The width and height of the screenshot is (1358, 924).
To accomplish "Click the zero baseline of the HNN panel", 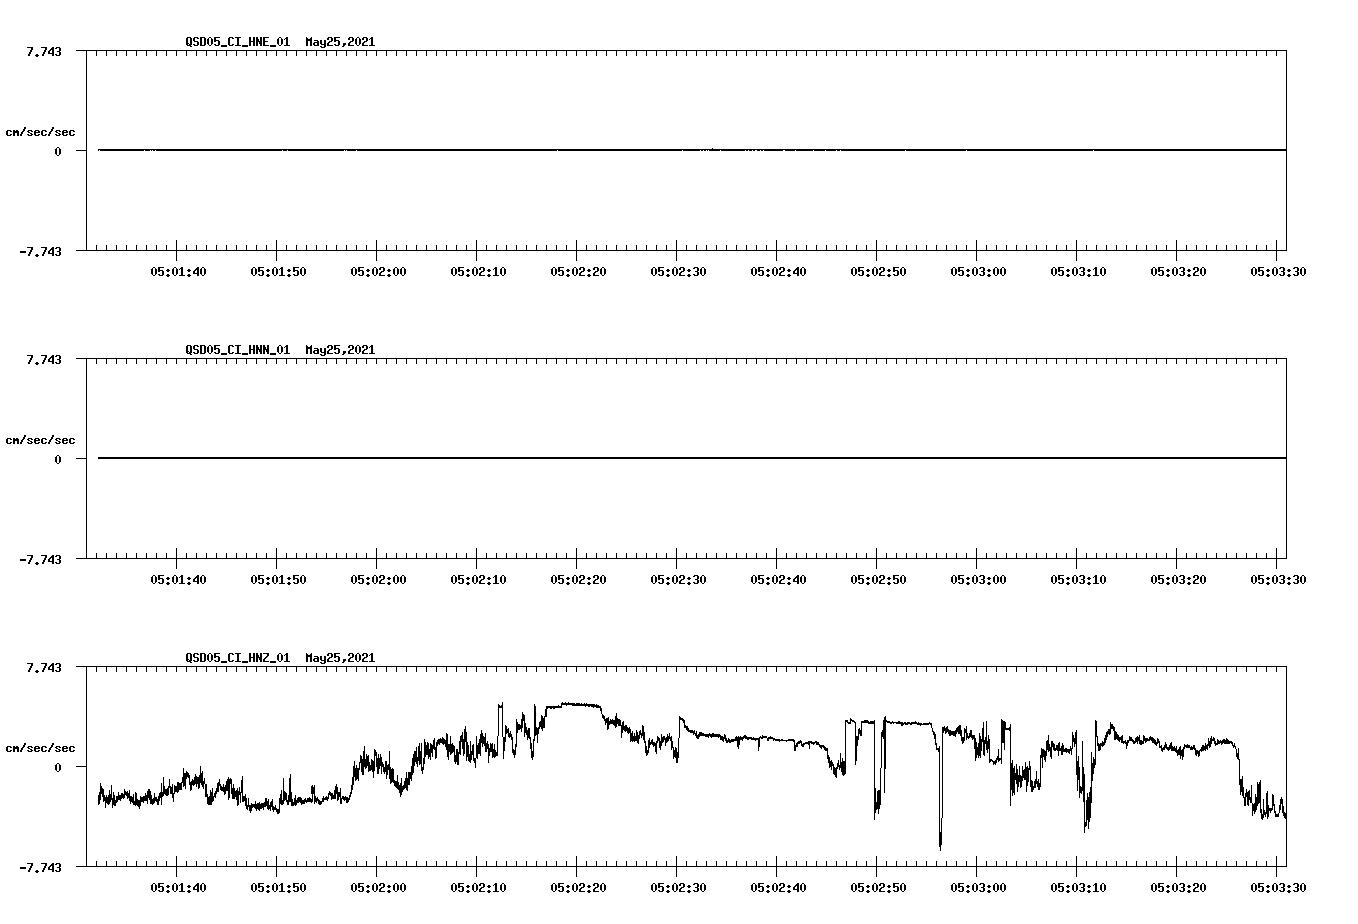I will (400, 458).
